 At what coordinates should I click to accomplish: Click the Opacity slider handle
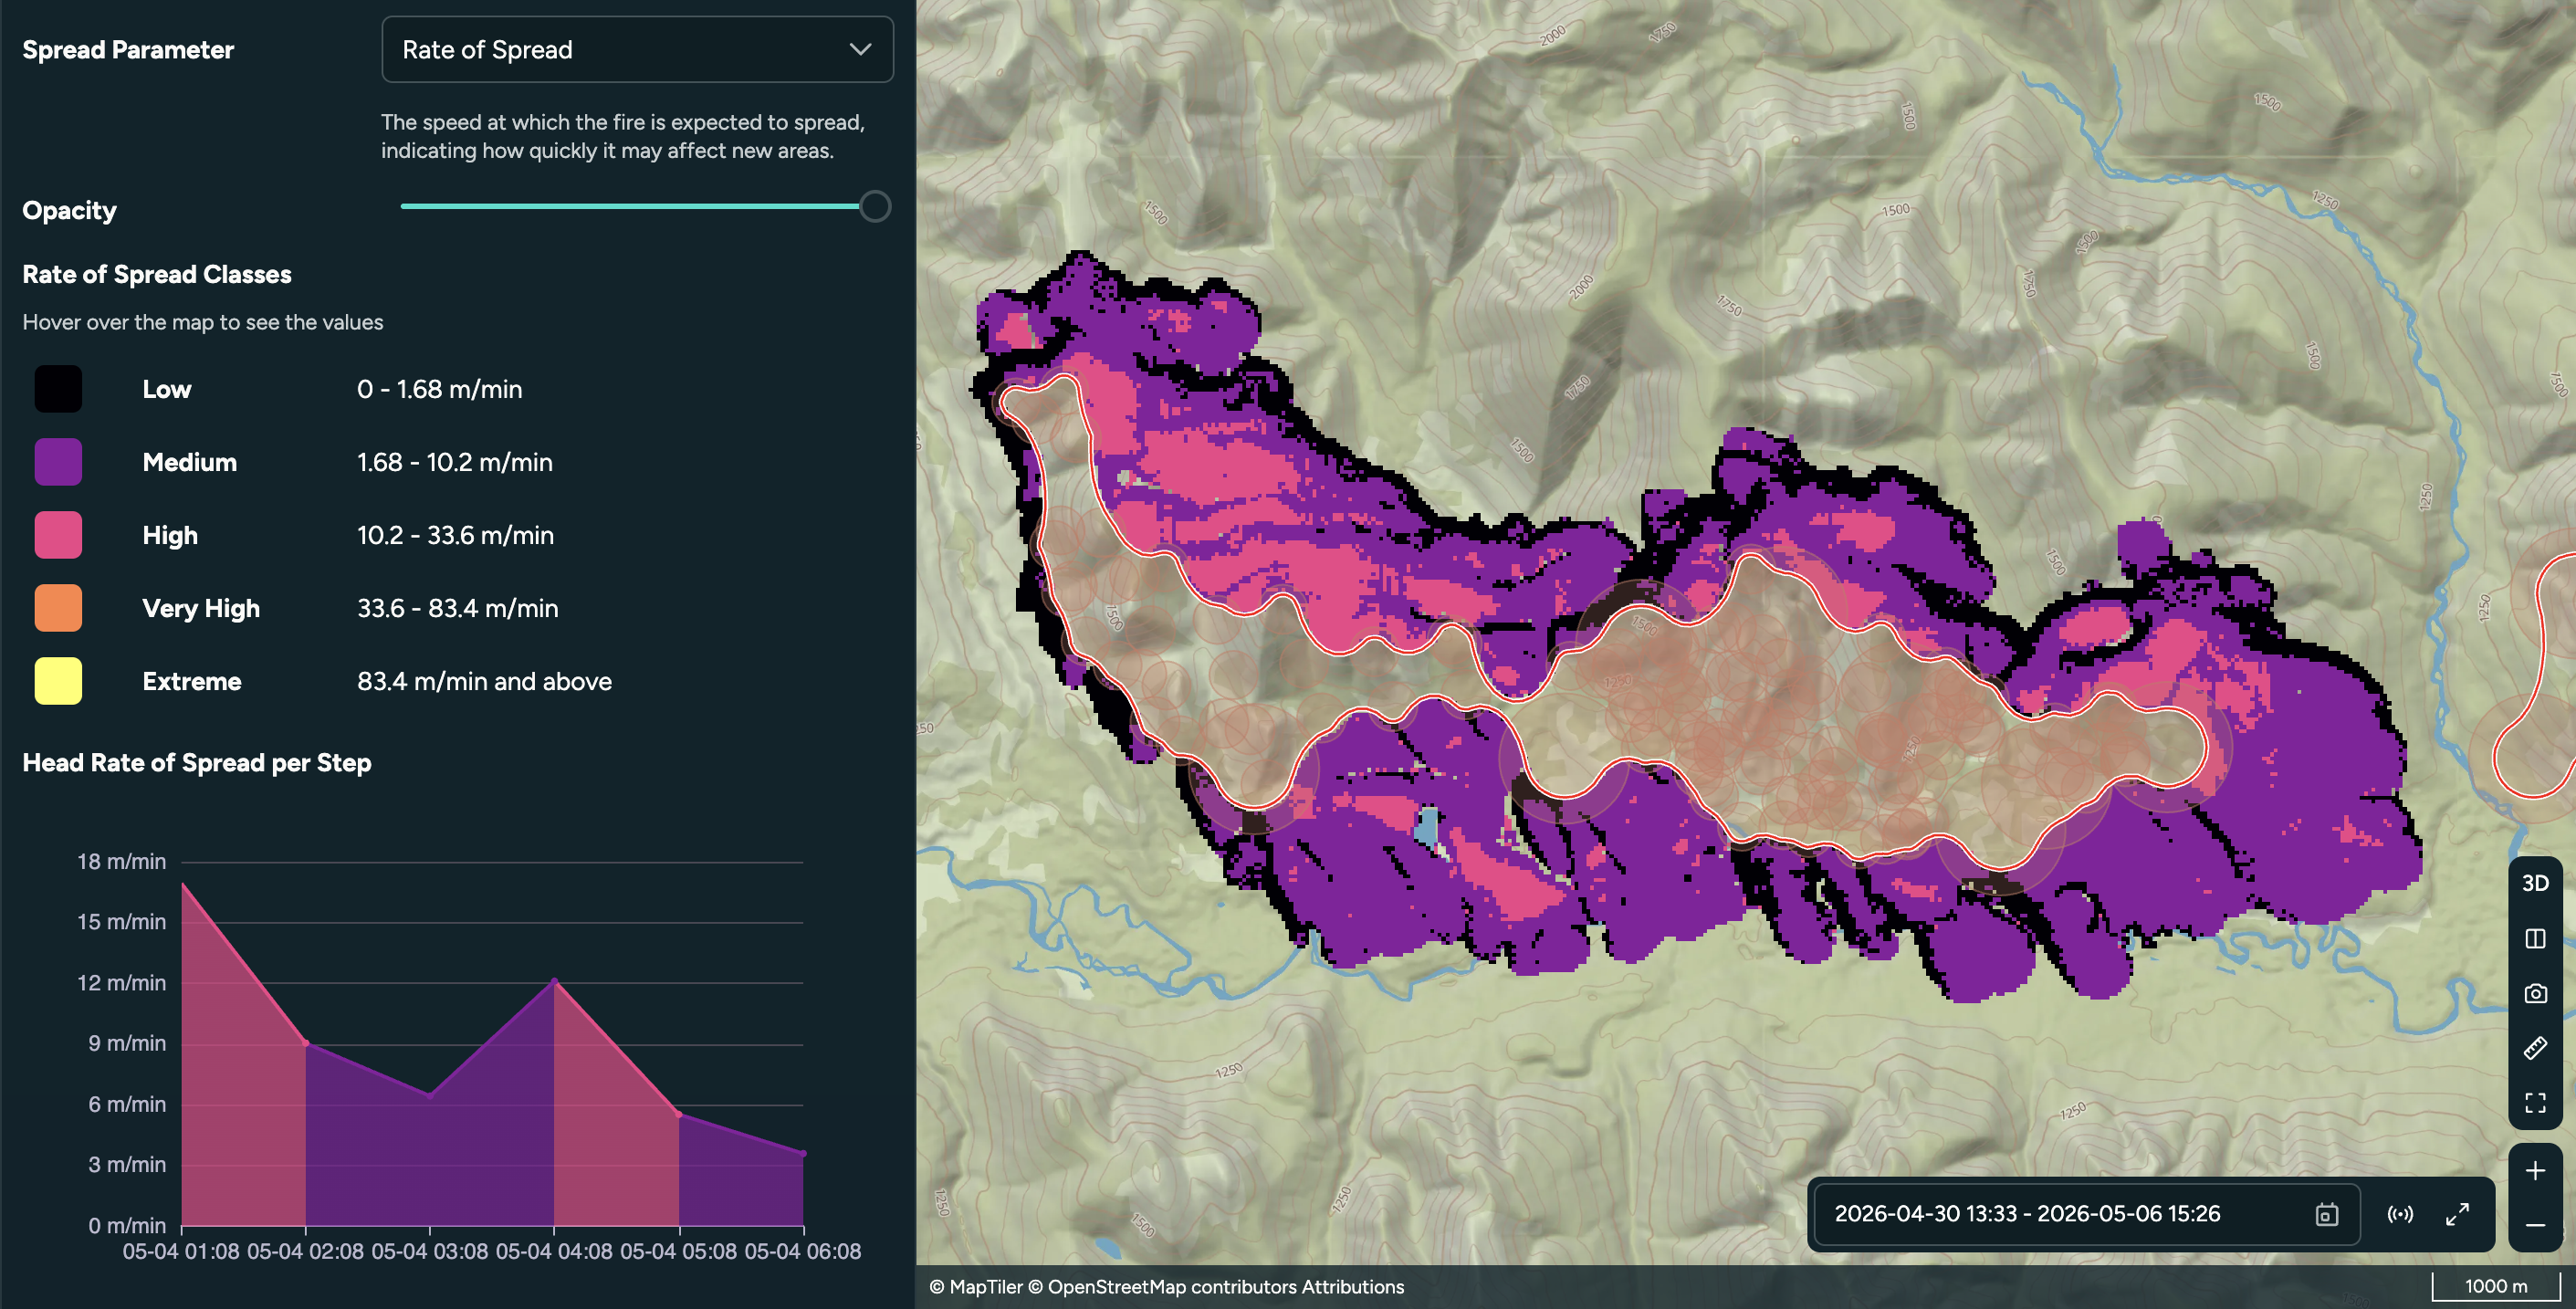tap(875, 206)
